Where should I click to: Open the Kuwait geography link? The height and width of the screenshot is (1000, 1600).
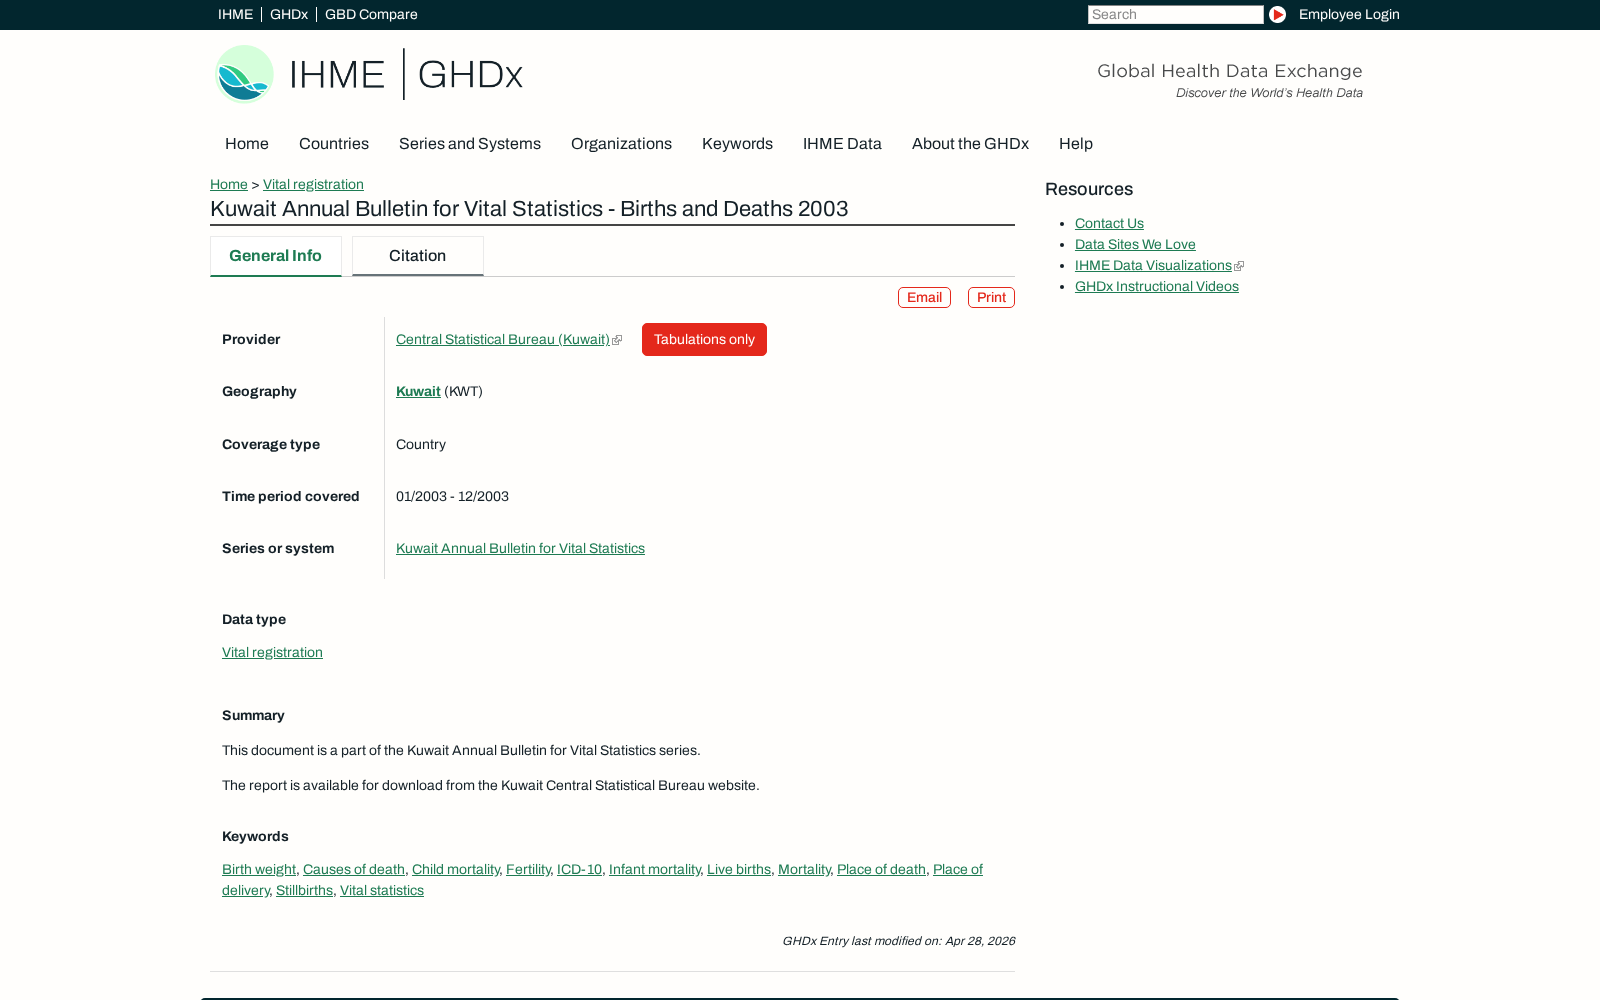(x=418, y=392)
